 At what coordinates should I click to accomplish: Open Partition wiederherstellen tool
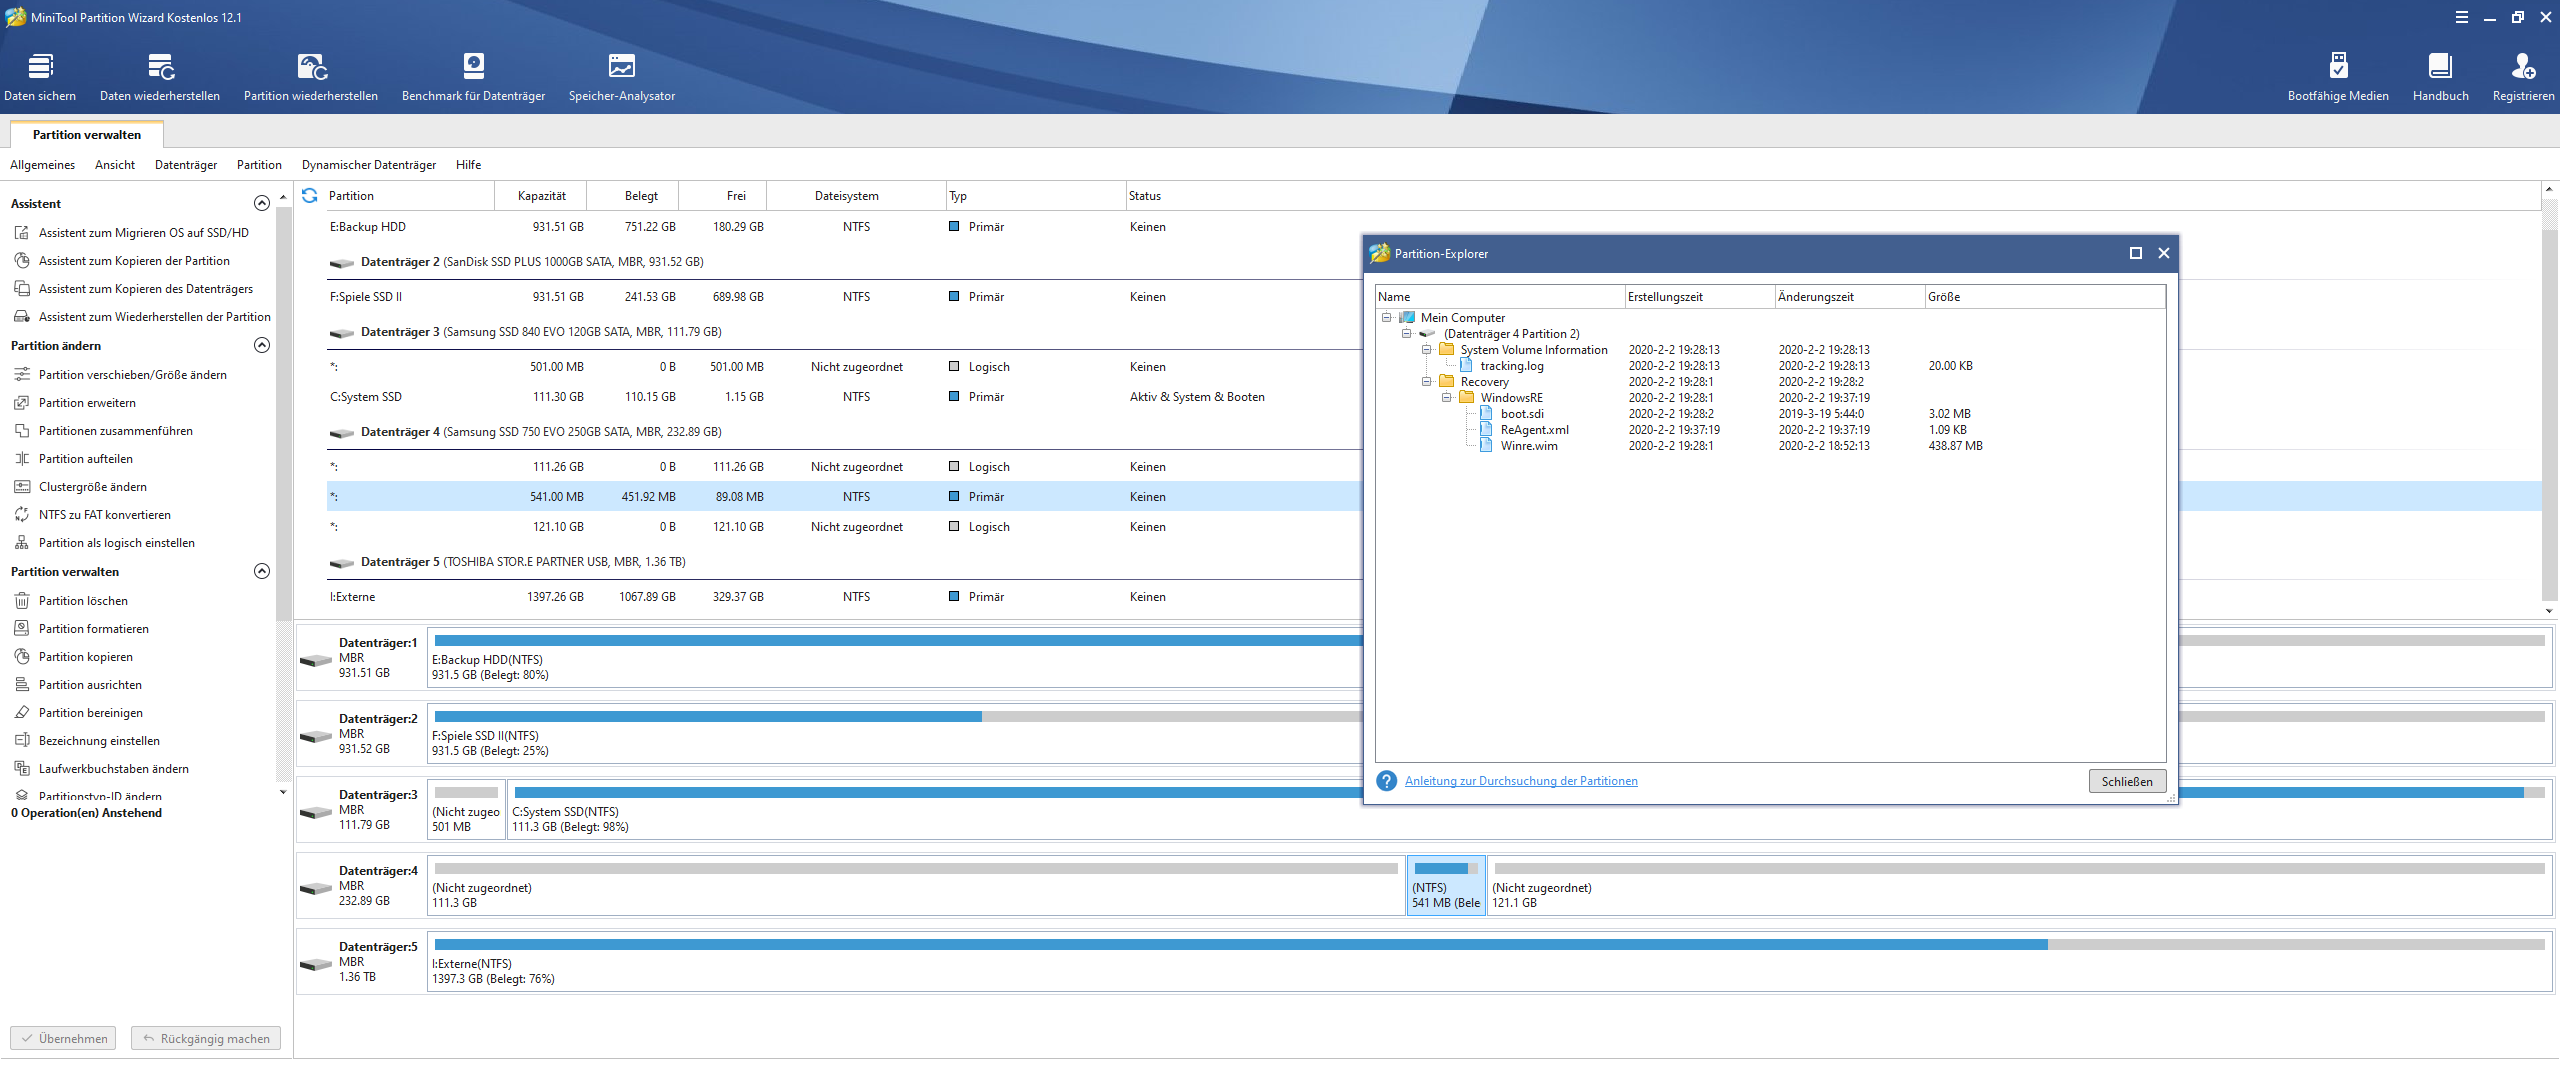click(x=311, y=77)
